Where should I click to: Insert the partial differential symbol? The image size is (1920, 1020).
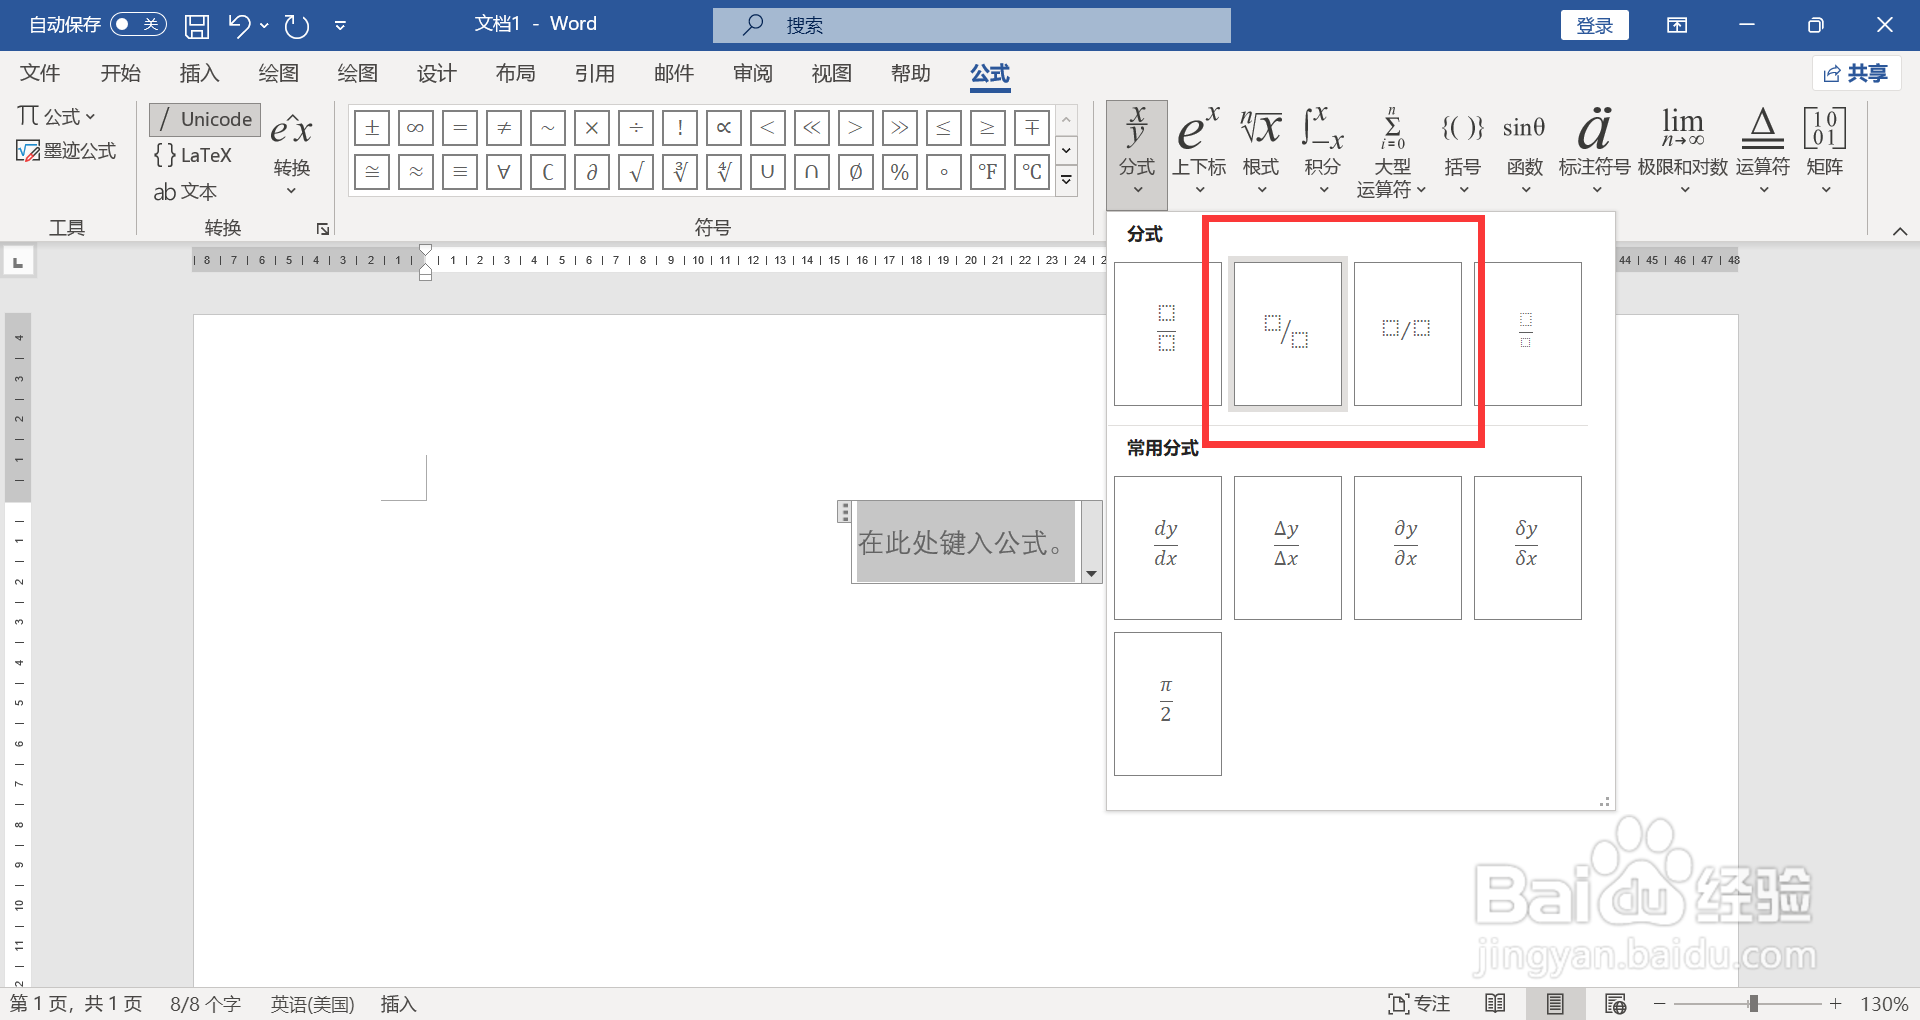click(592, 172)
